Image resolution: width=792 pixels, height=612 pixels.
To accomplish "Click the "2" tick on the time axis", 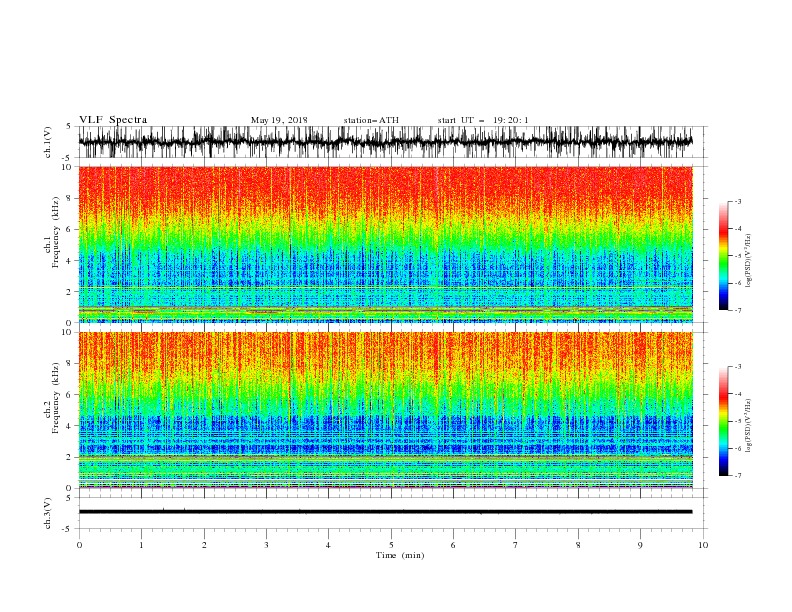I will pyautogui.click(x=204, y=545).
